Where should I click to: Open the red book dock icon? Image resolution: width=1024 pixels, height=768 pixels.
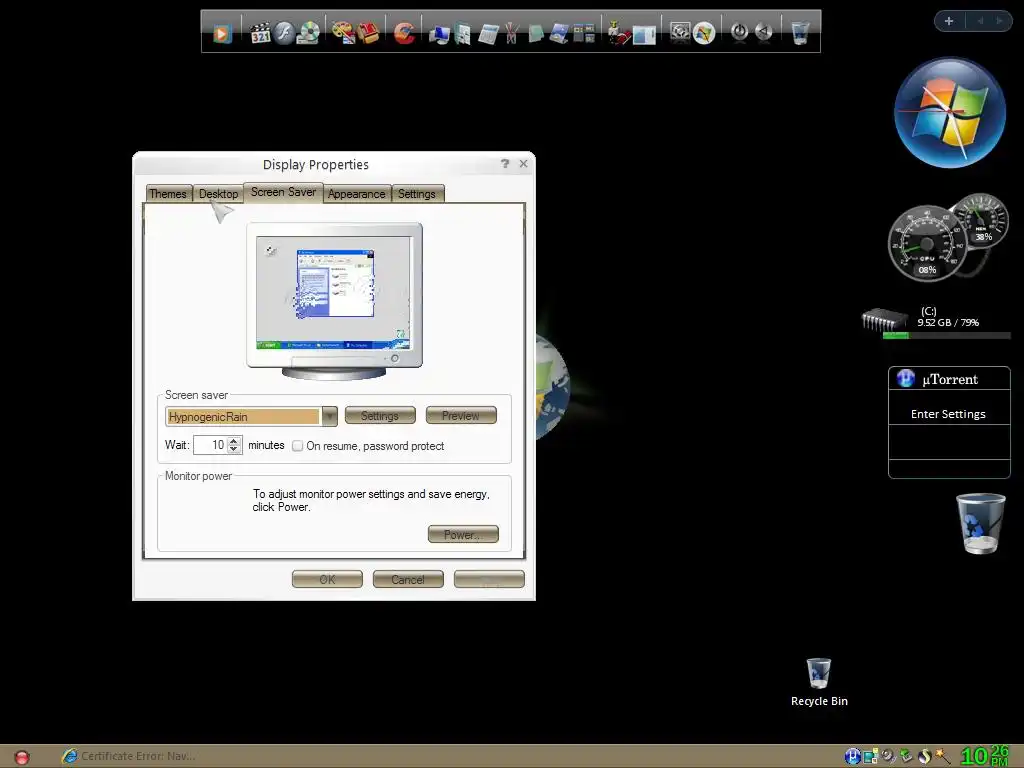pyautogui.click(x=368, y=33)
